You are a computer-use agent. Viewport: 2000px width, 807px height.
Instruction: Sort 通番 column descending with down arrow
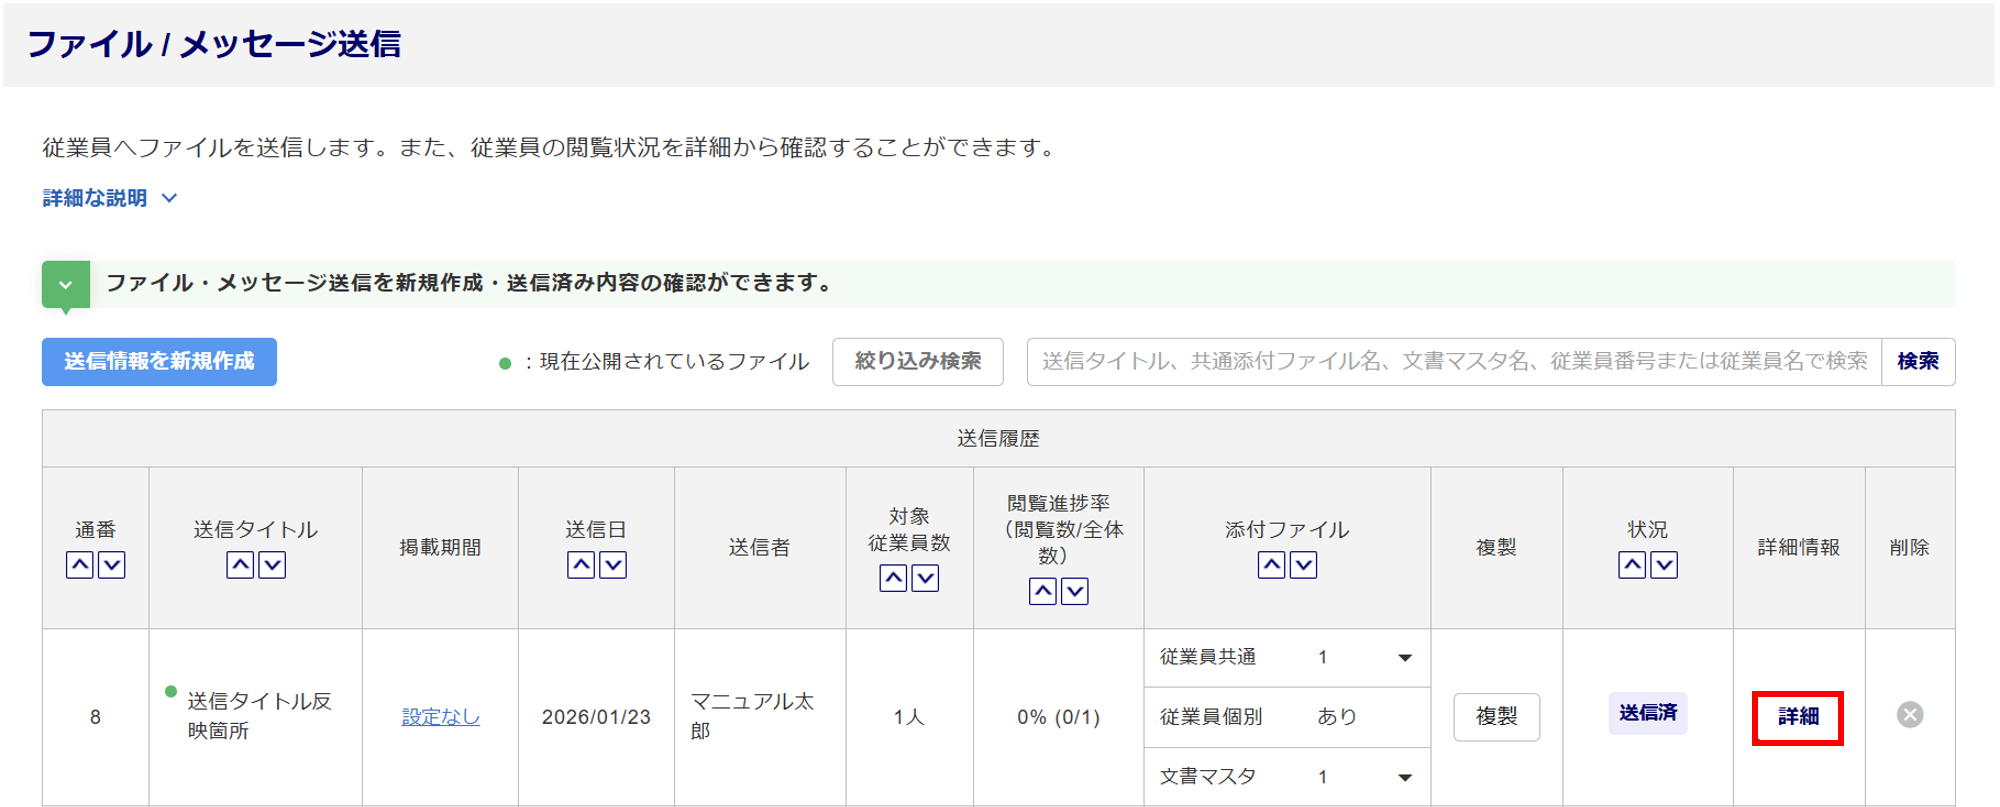coord(112,565)
